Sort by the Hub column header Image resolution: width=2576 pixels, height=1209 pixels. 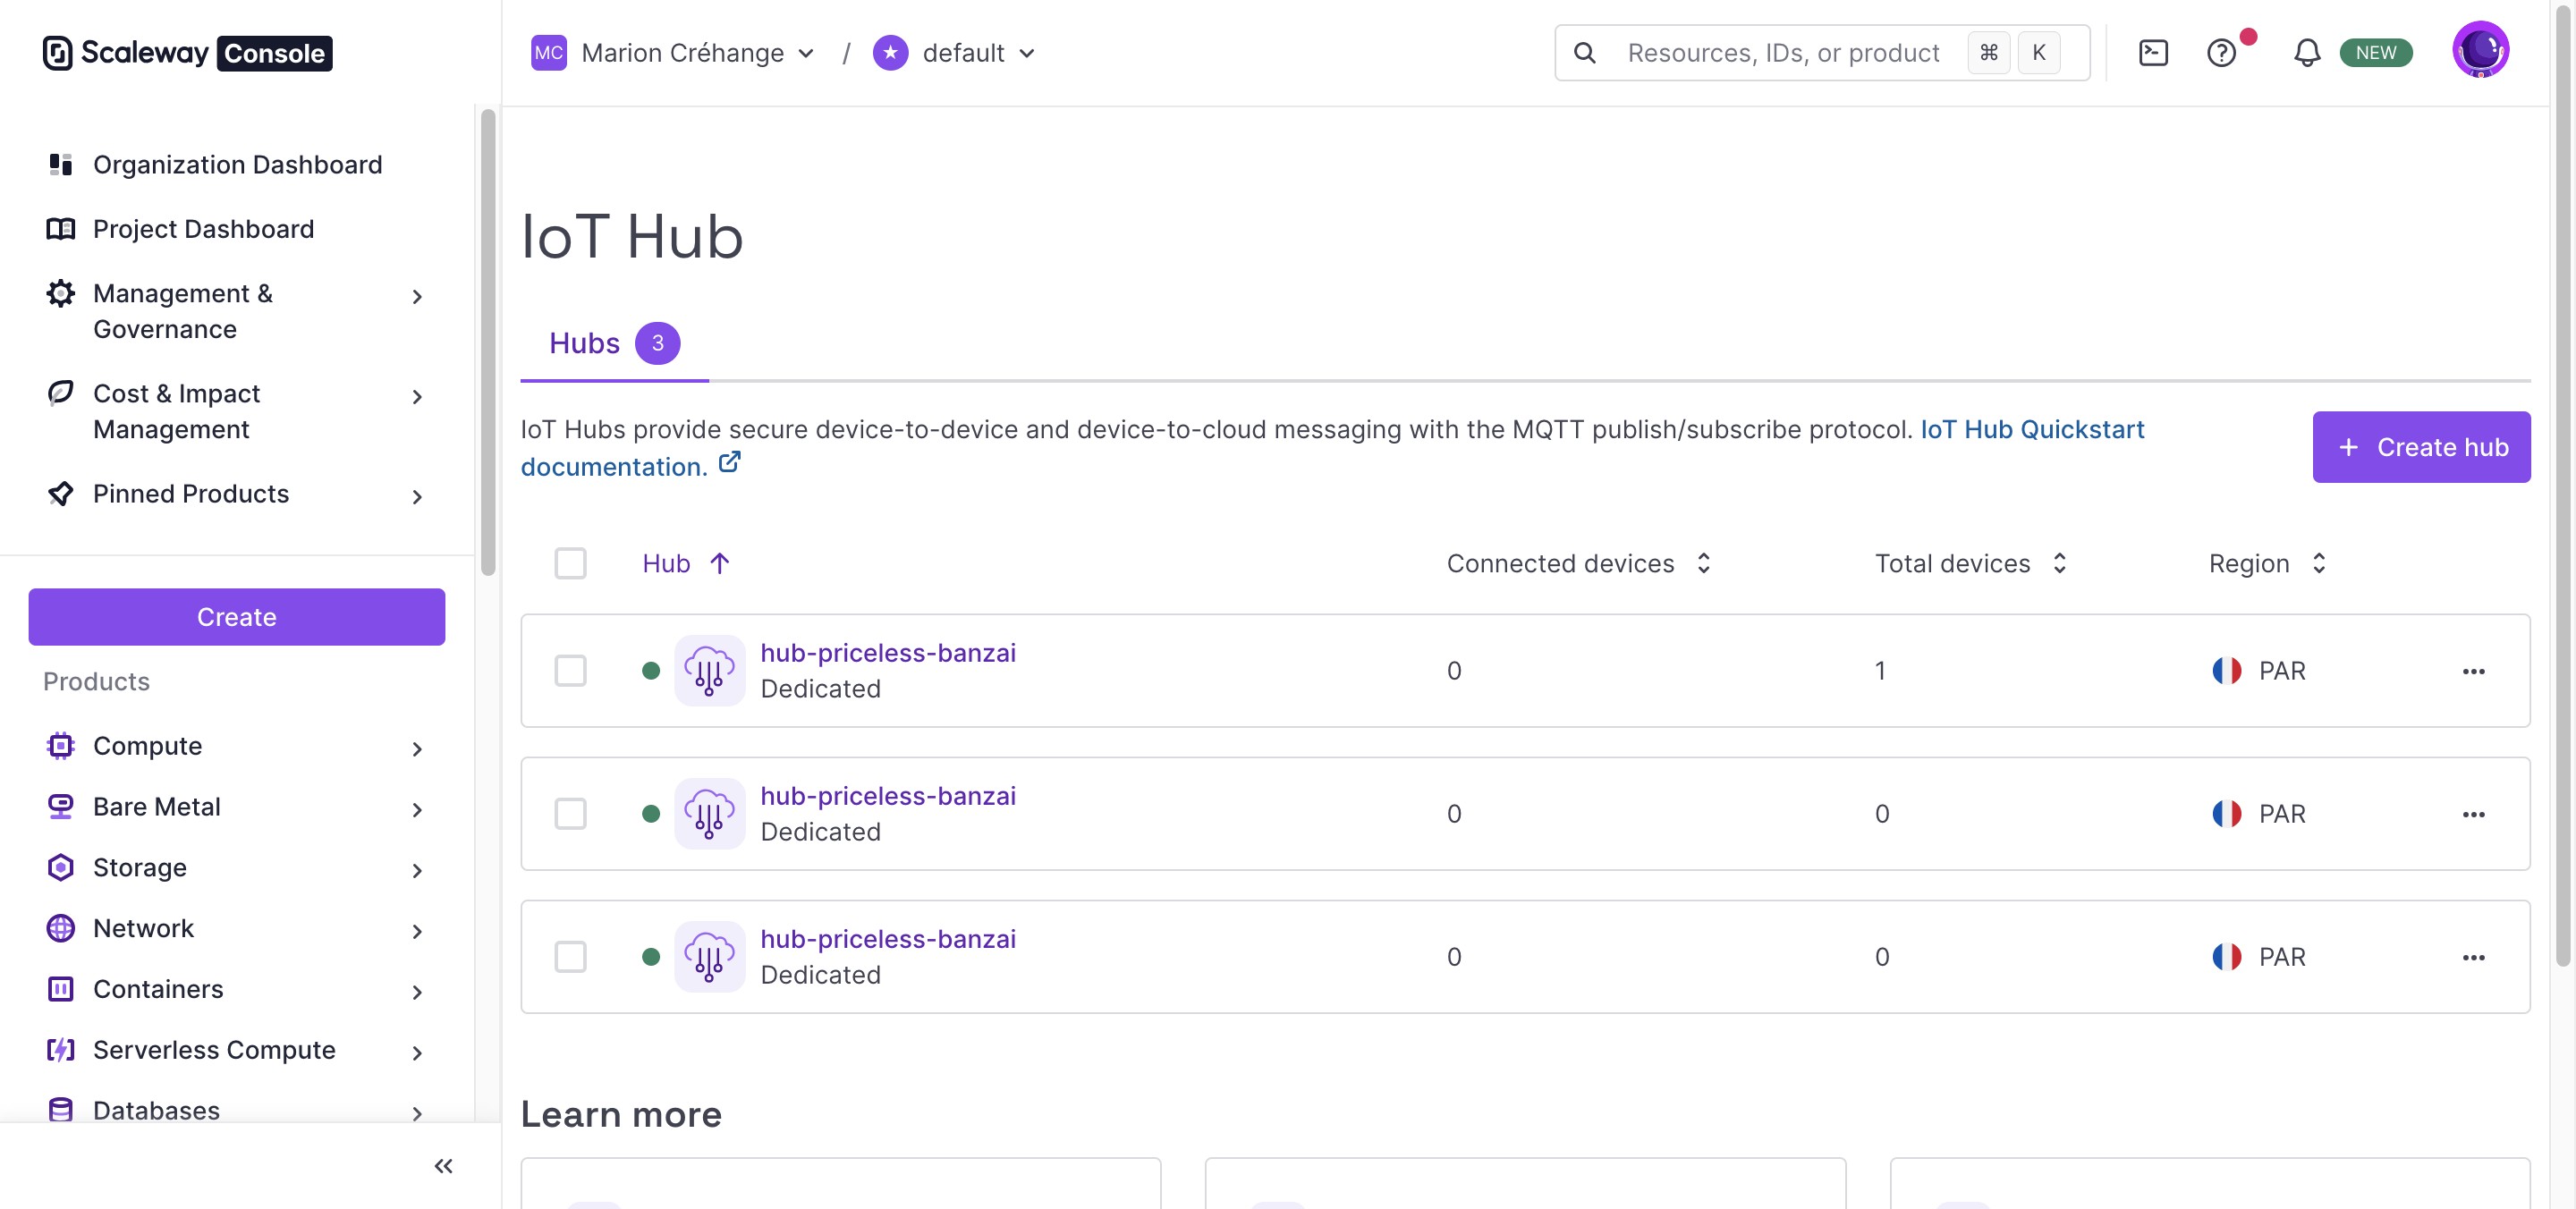[x=686, y=563]
